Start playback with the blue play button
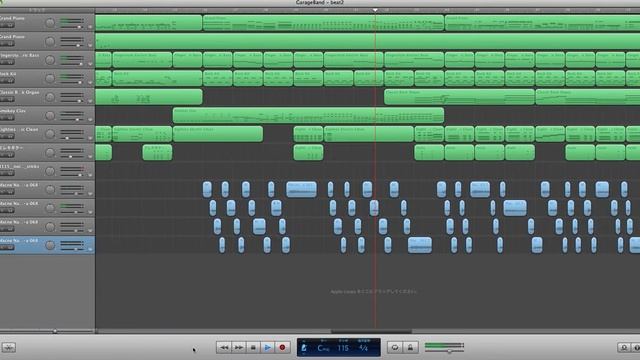The width and height of the screenshot is (640, 360). pos(267,347)
